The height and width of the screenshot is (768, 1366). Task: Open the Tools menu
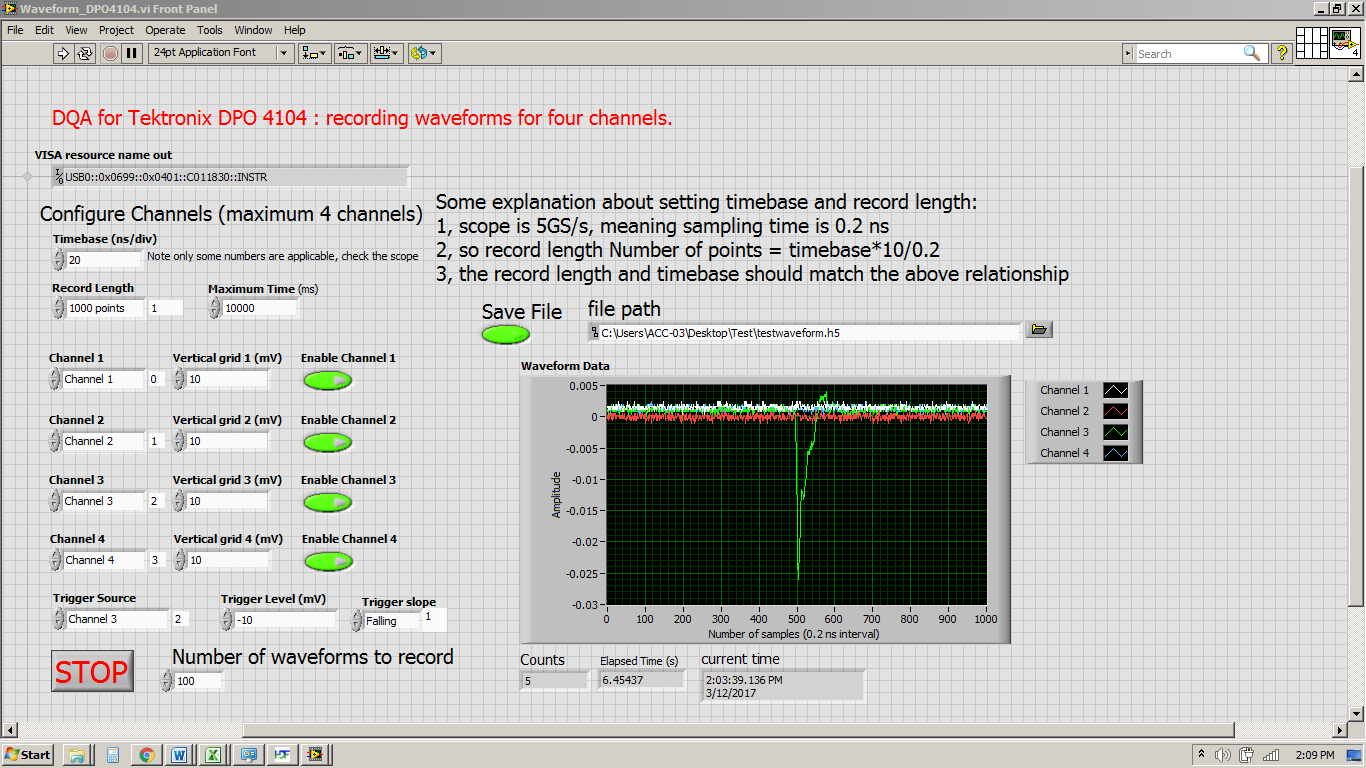click(x=210, y=30)
